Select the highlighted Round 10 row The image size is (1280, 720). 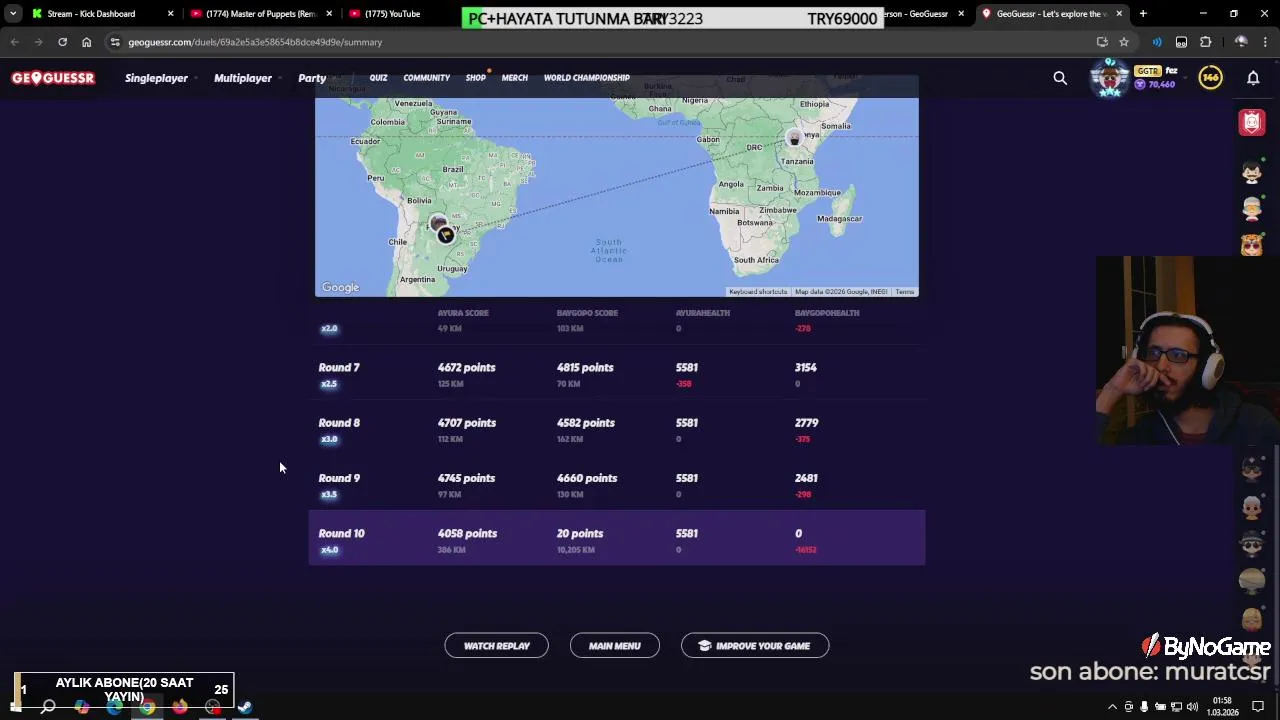(617, 538)
